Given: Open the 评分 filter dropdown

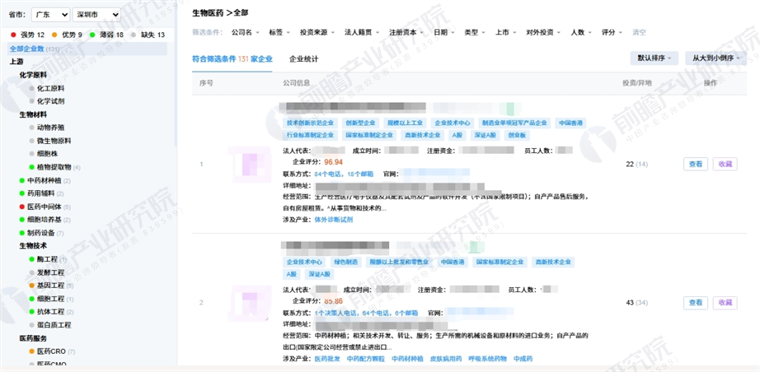Looking at the screenshot, I should (x=611, y=32).
